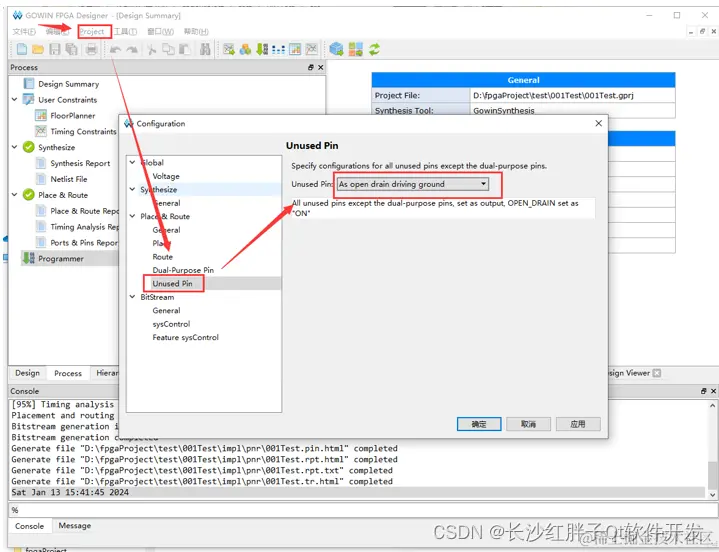Open the 帮助(H) menu
Screen dimensions: 719x552
(x=196, y=32)
